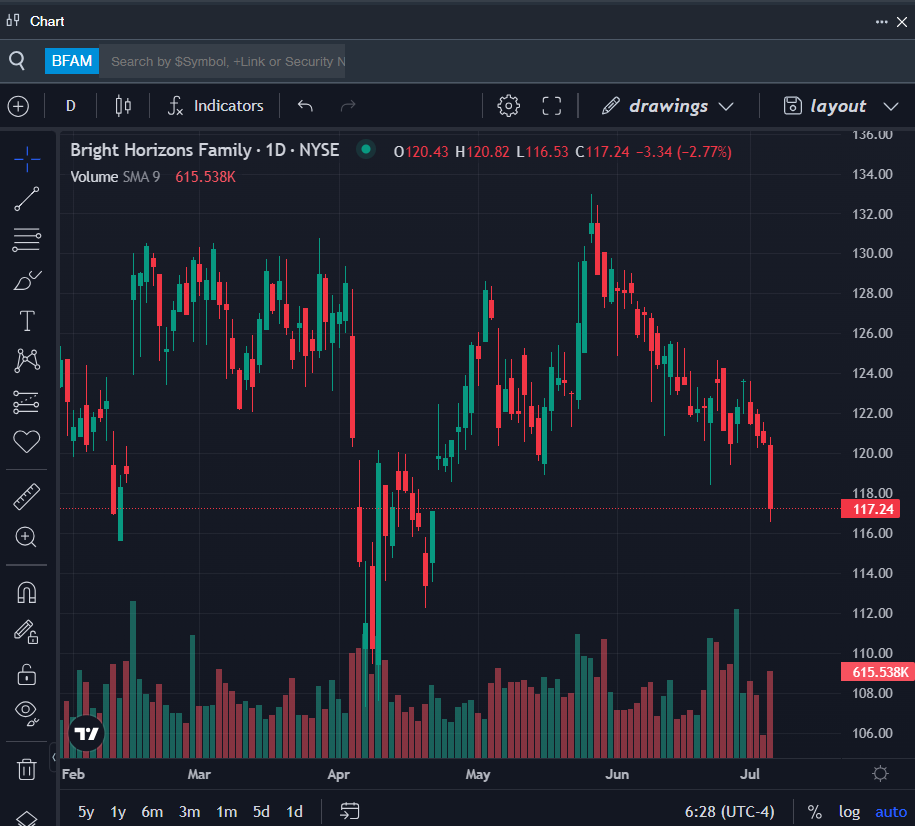
Task: Click the 117.24 current price label
Action: pyautogui.click(x=870, y=509)
